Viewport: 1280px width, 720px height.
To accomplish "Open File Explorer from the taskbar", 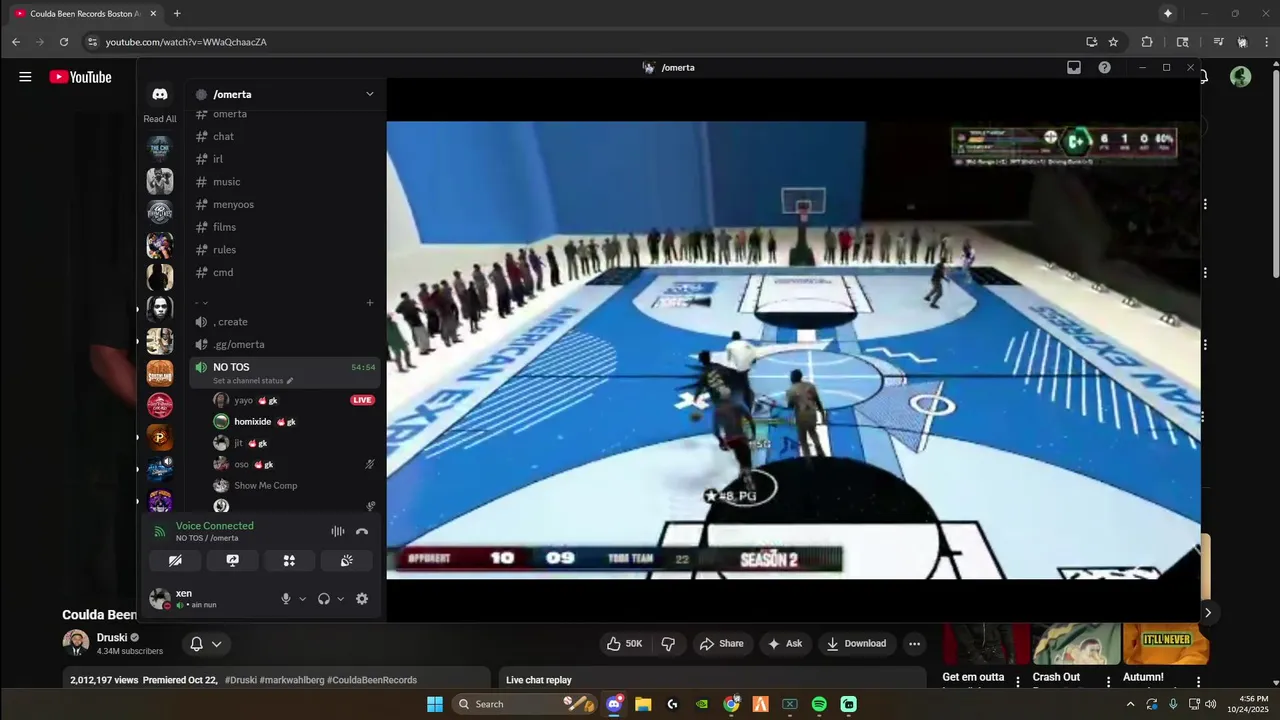I will coord(643,704).
